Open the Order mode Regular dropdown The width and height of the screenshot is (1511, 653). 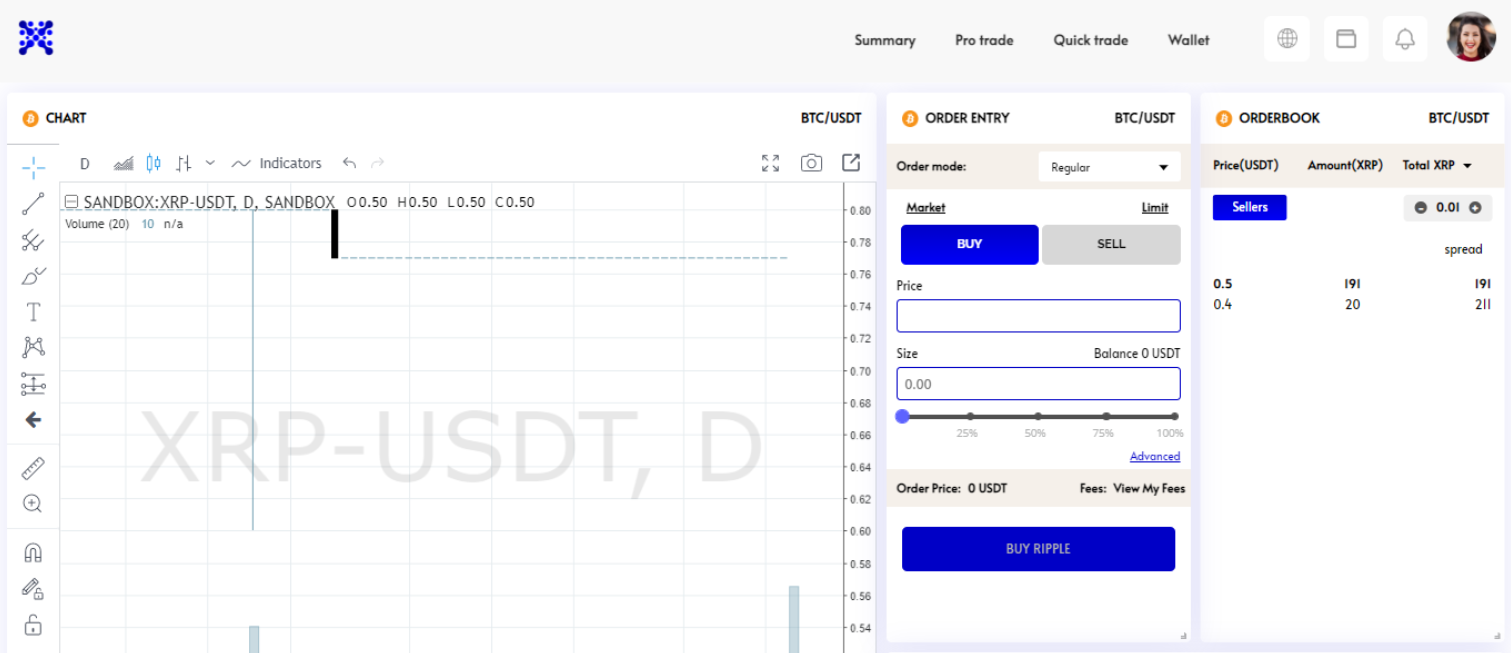click(1109, 167)
